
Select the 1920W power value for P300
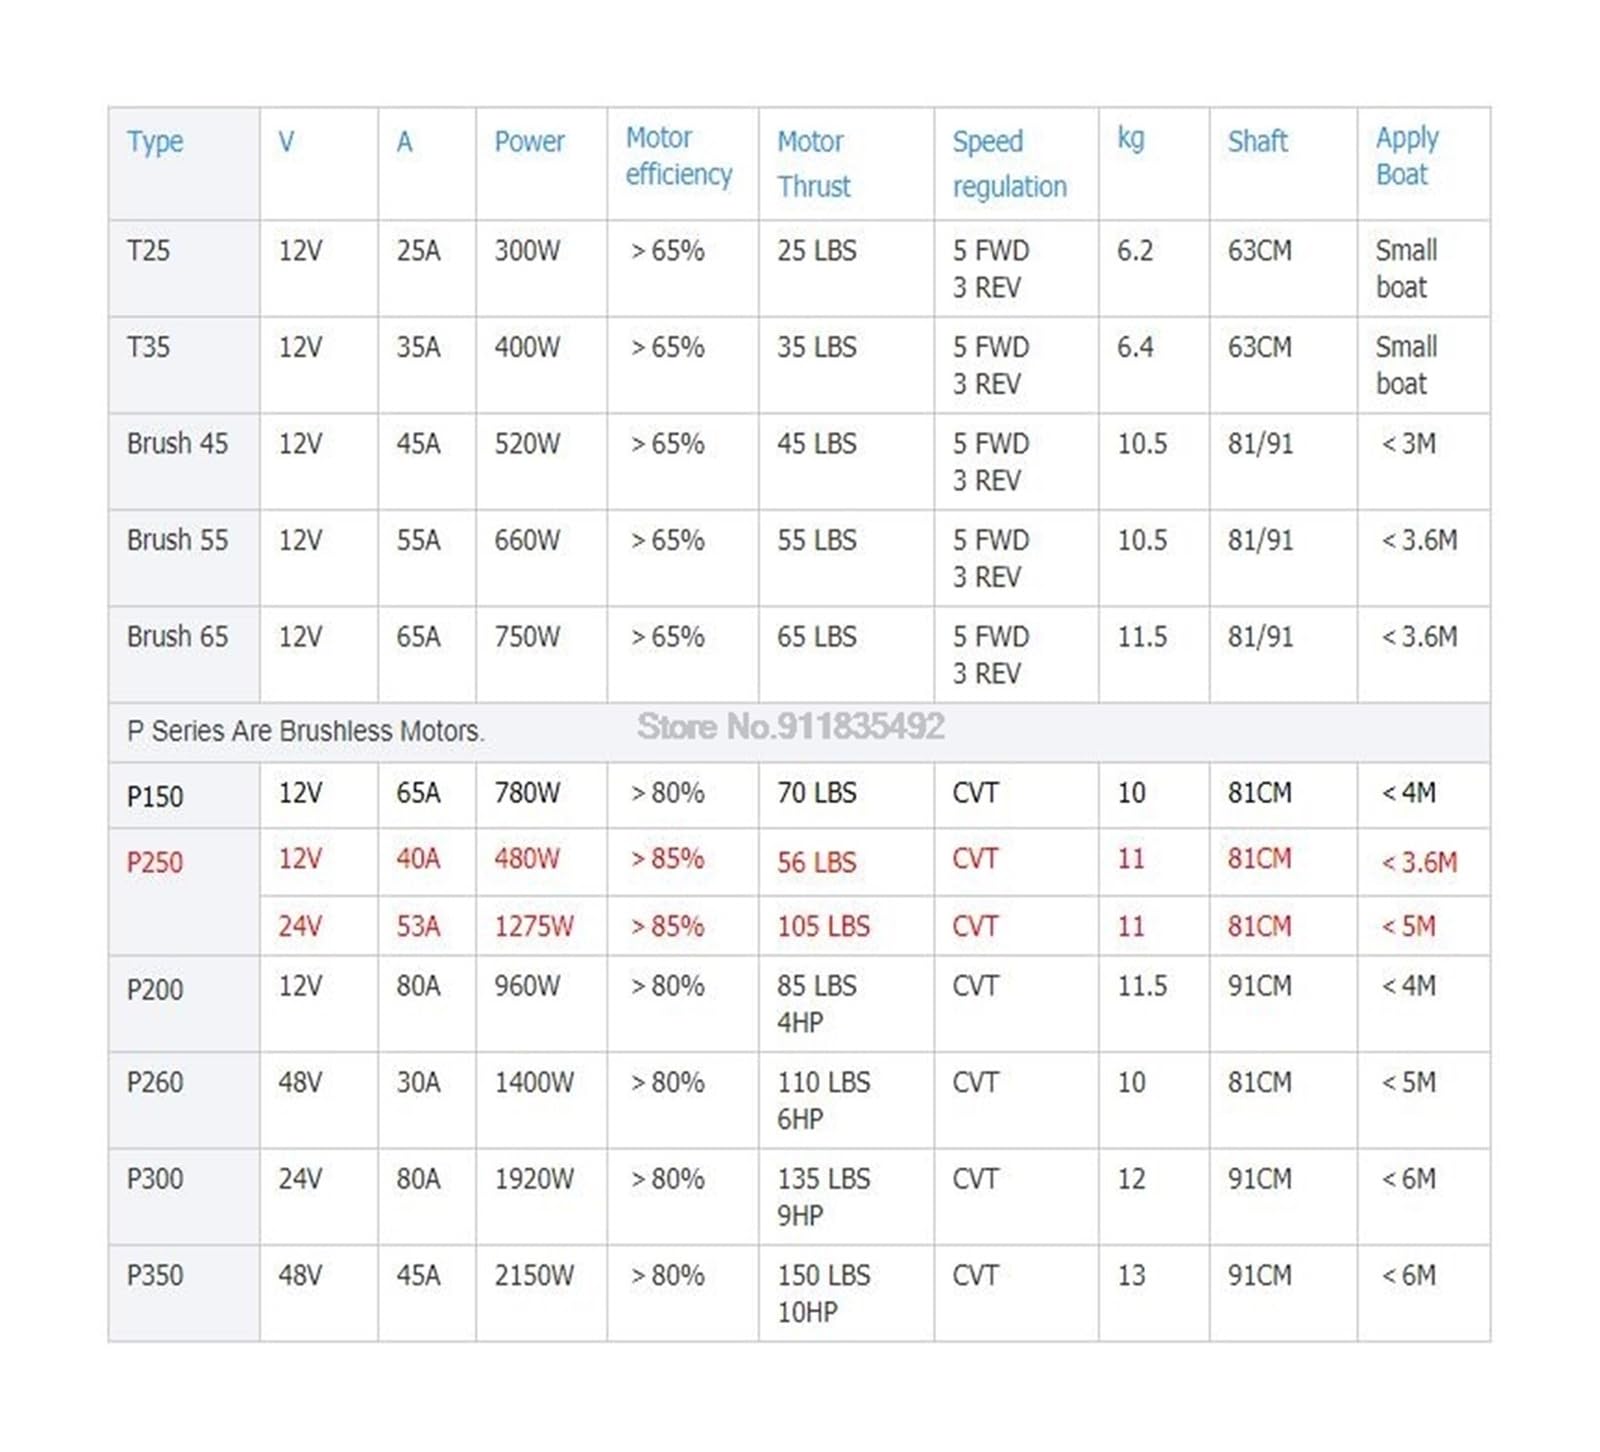[534, 1179]
